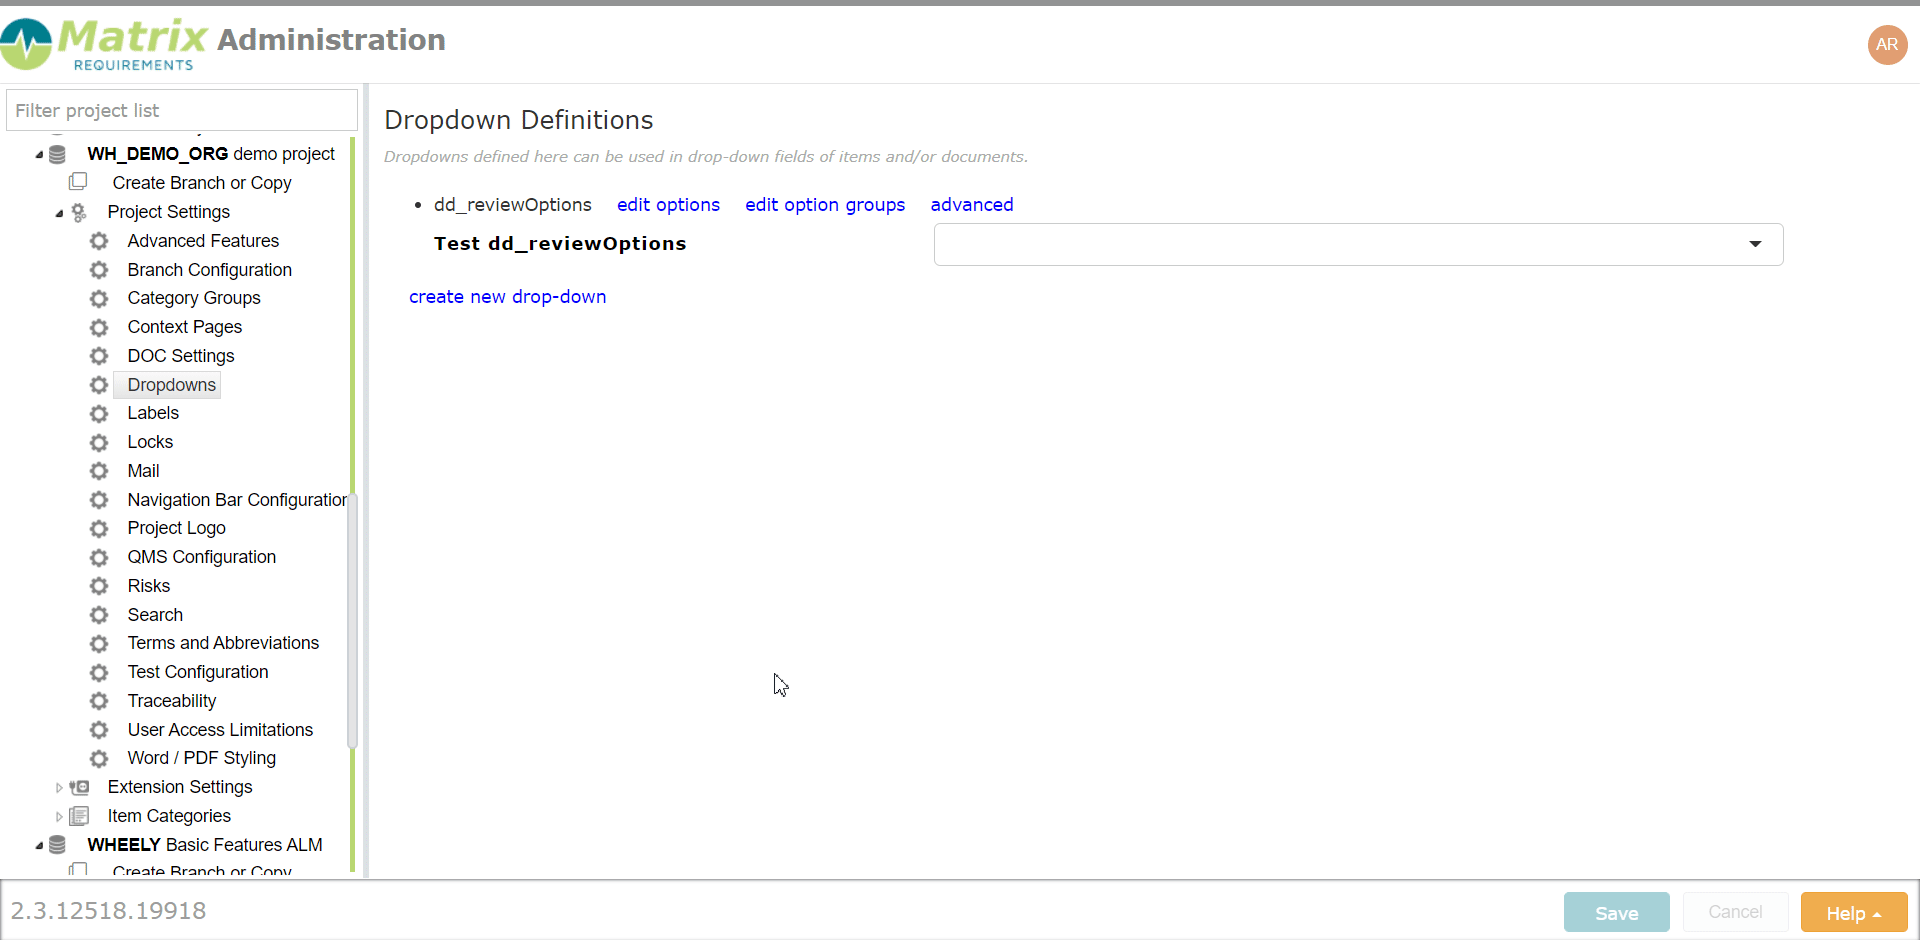Screen dimensions: 1920x940
Task: Open Word / PDF Styling settings
Action: (201, 758)
